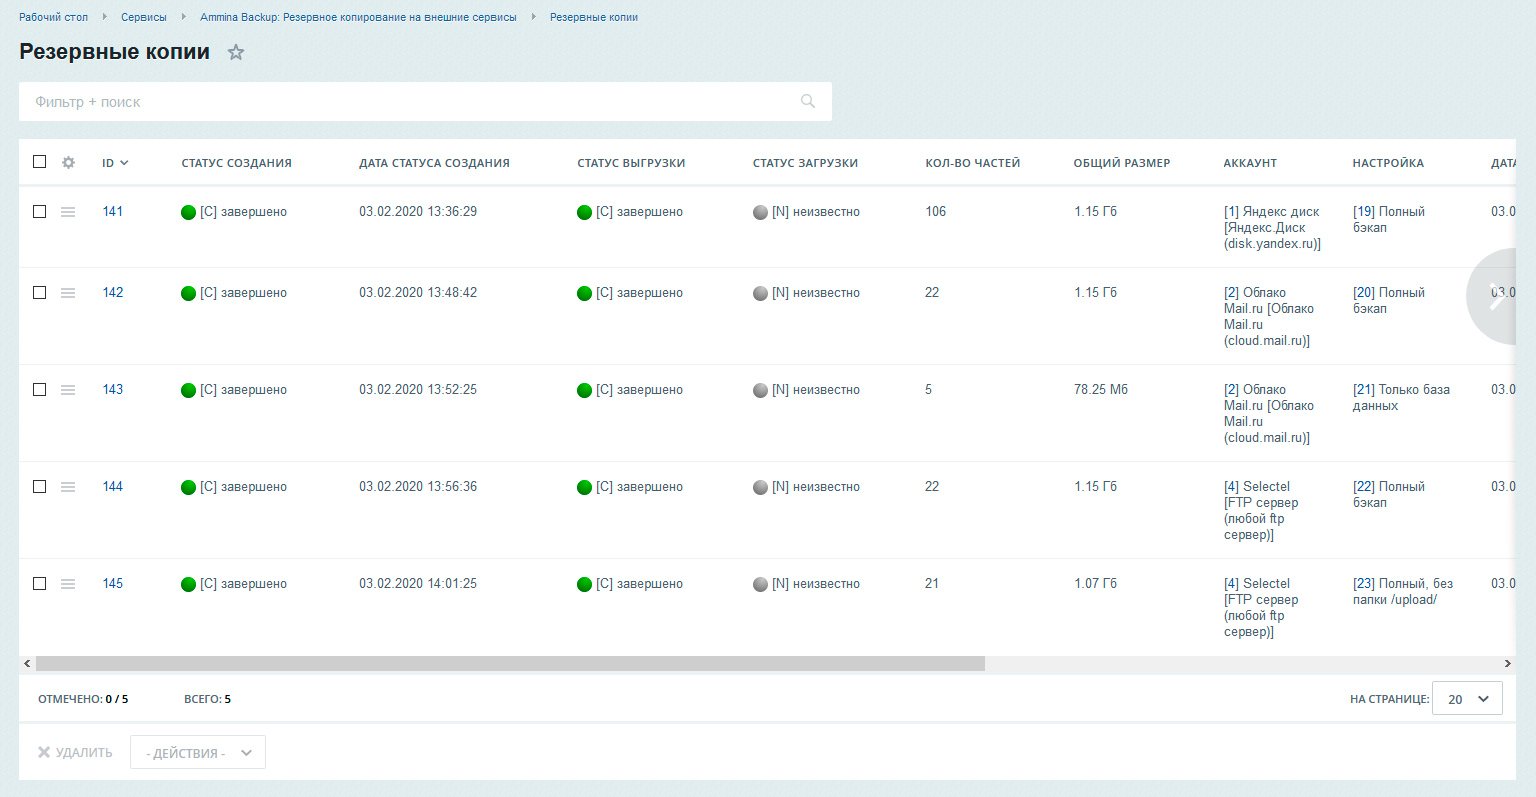Open the row action menu for backup 142

click(x=68, y=292)
